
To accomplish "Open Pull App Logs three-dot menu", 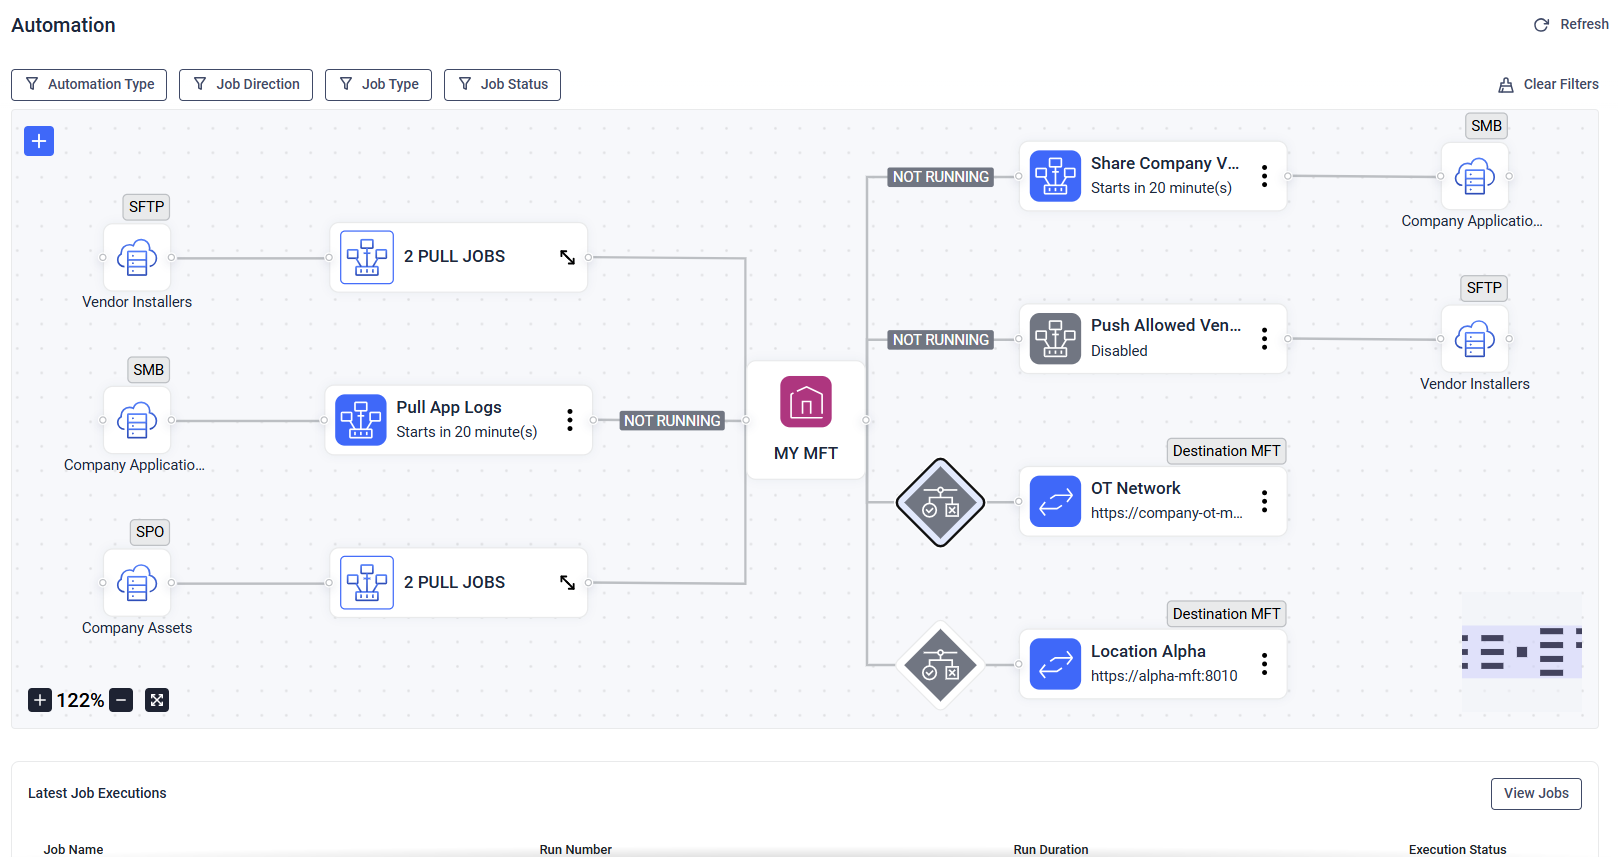I will (570, 420).
